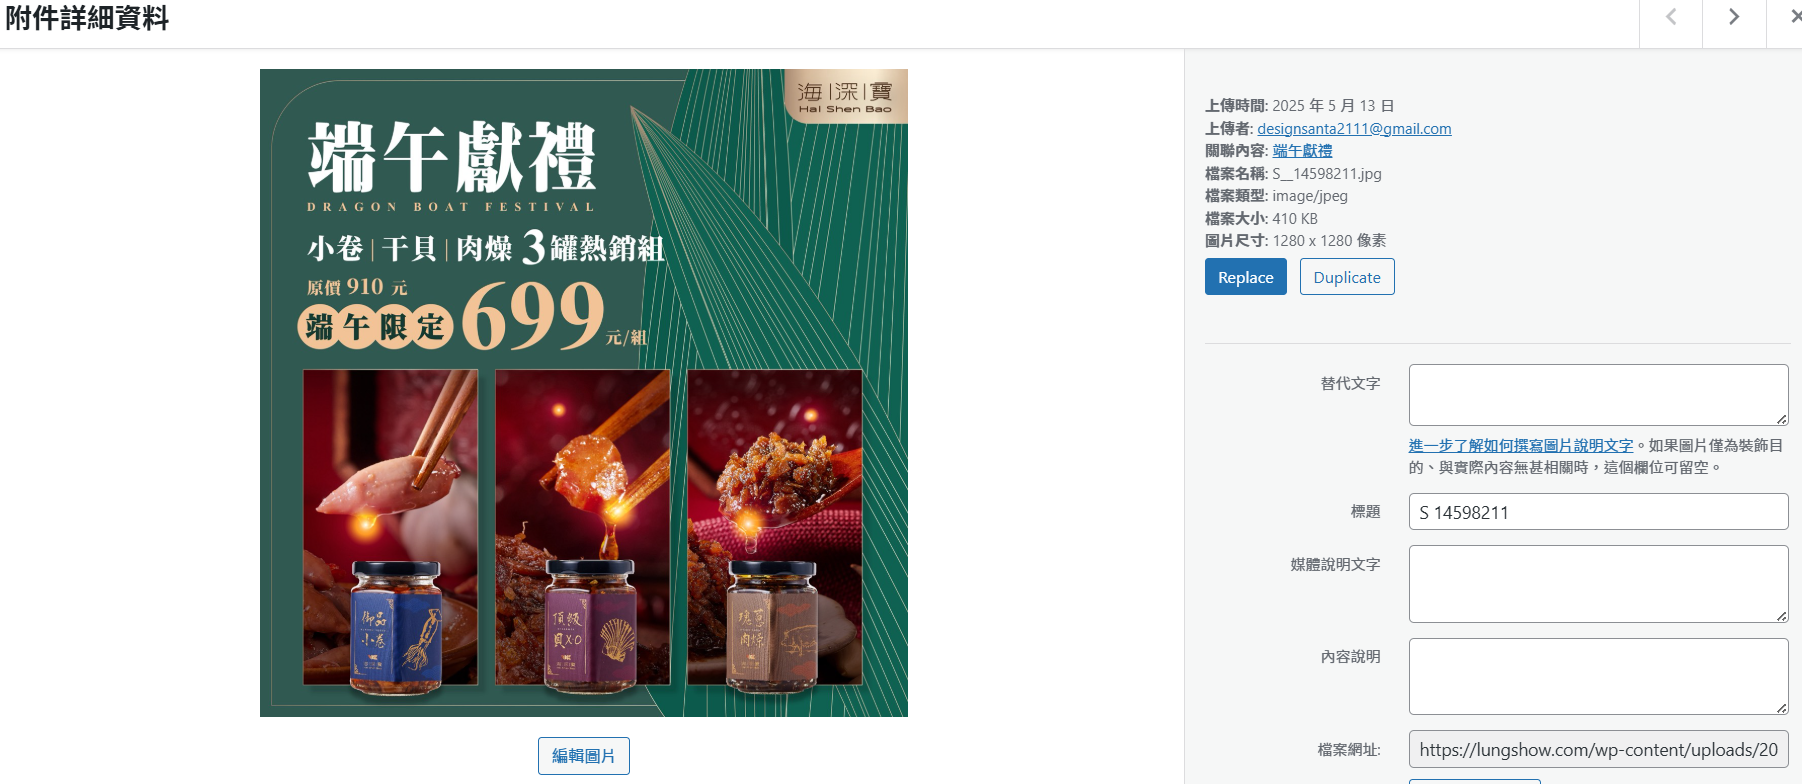Open link 進一步了解如何撰寫圖片說明文字
This screenshot has width=1802, height=784.
(1521, 446)
